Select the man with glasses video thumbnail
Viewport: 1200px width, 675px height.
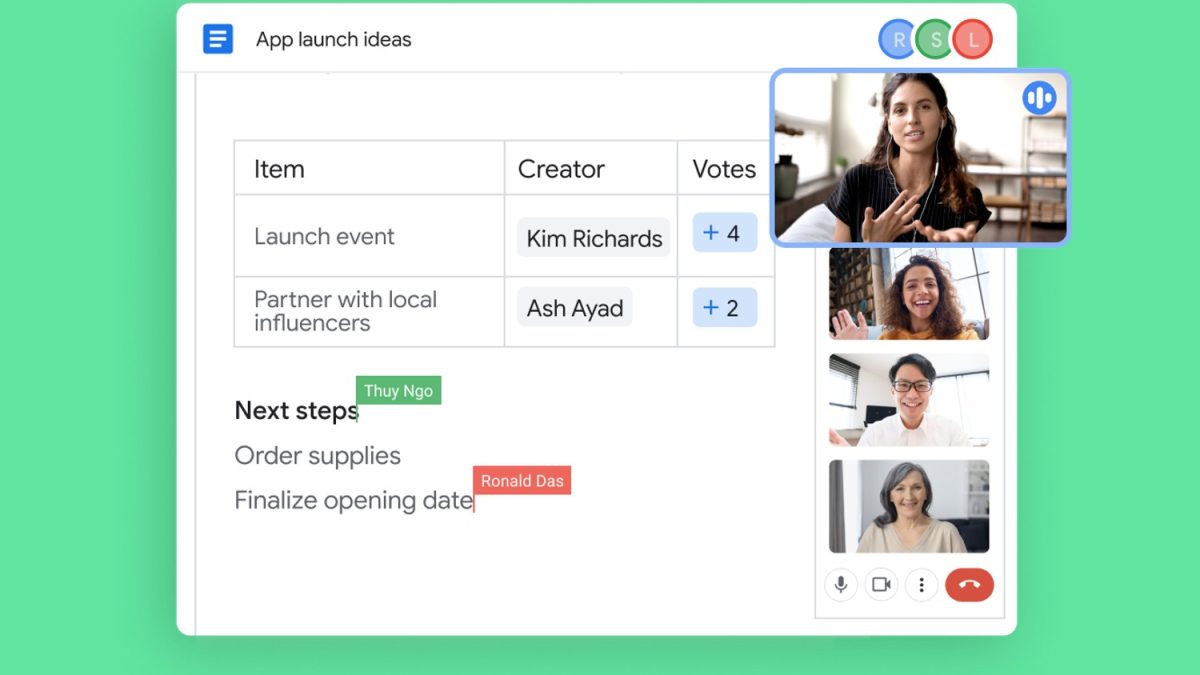click(x=909, y=400)
